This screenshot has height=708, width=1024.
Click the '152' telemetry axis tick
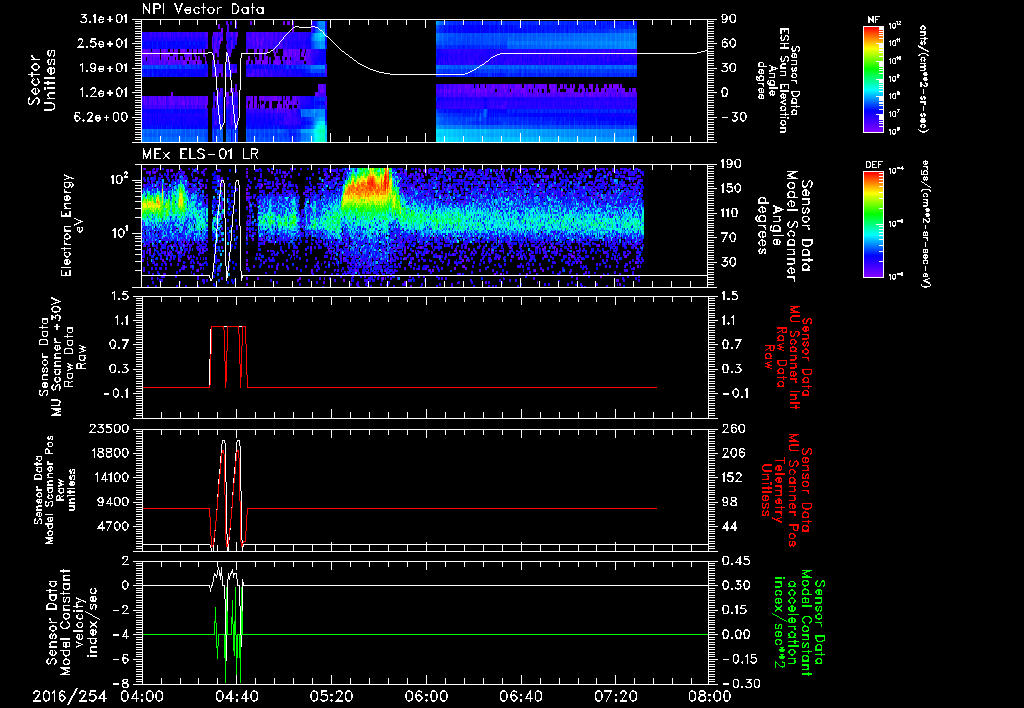point(733,477)
